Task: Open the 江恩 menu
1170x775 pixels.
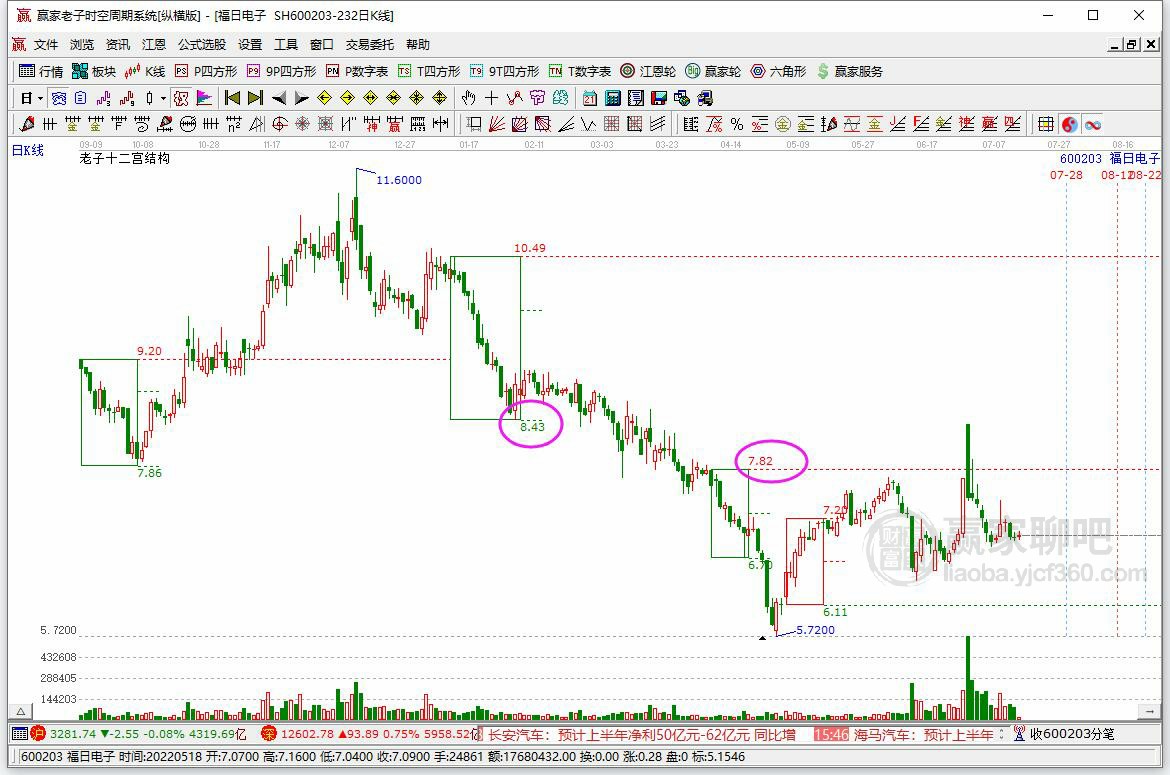Action: pyautogui.click(x=154, y=45)
